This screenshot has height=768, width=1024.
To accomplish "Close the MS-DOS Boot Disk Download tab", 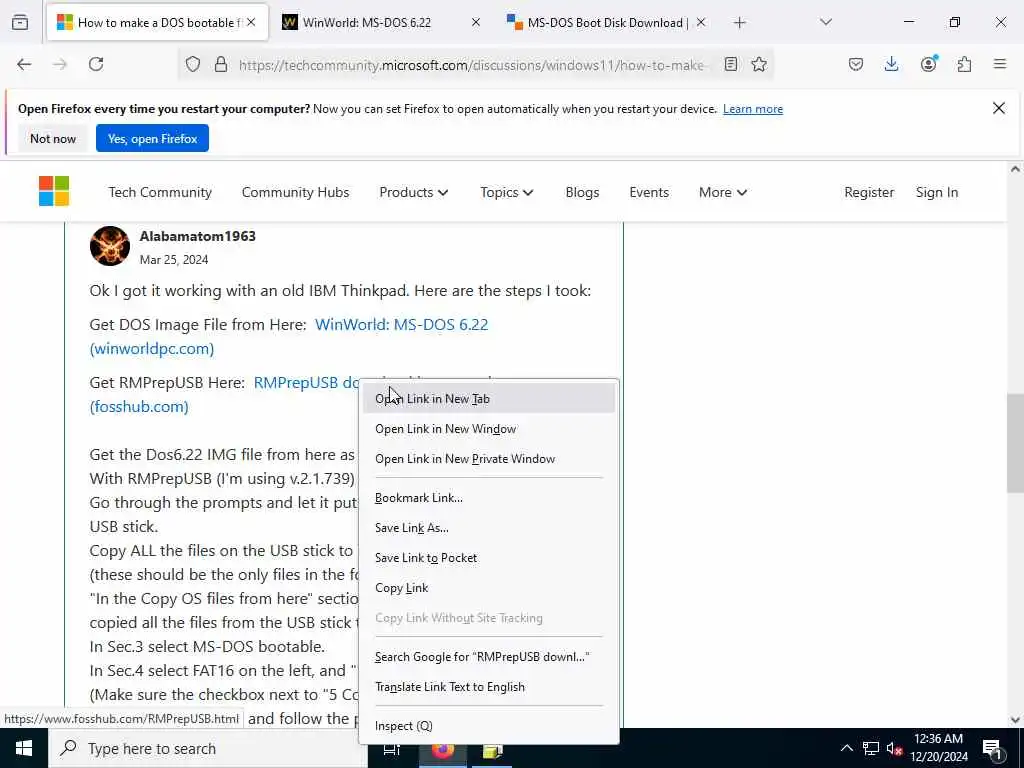I will point(701,22).
